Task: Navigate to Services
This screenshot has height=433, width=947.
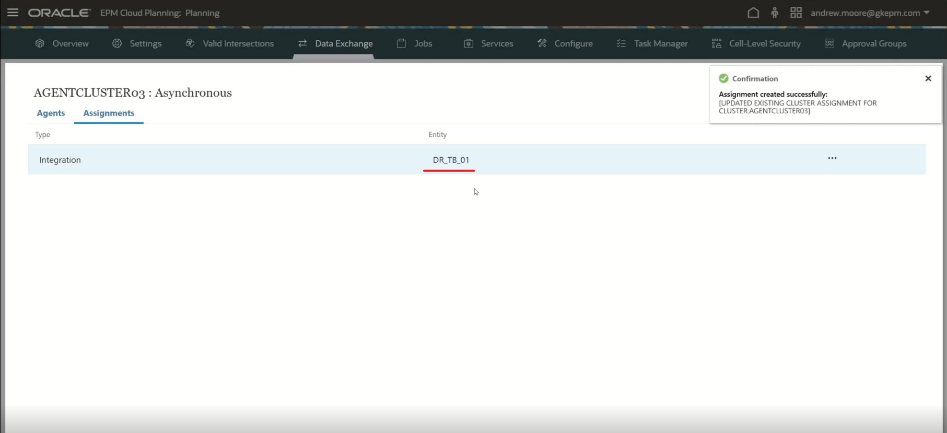Action: 489,44
